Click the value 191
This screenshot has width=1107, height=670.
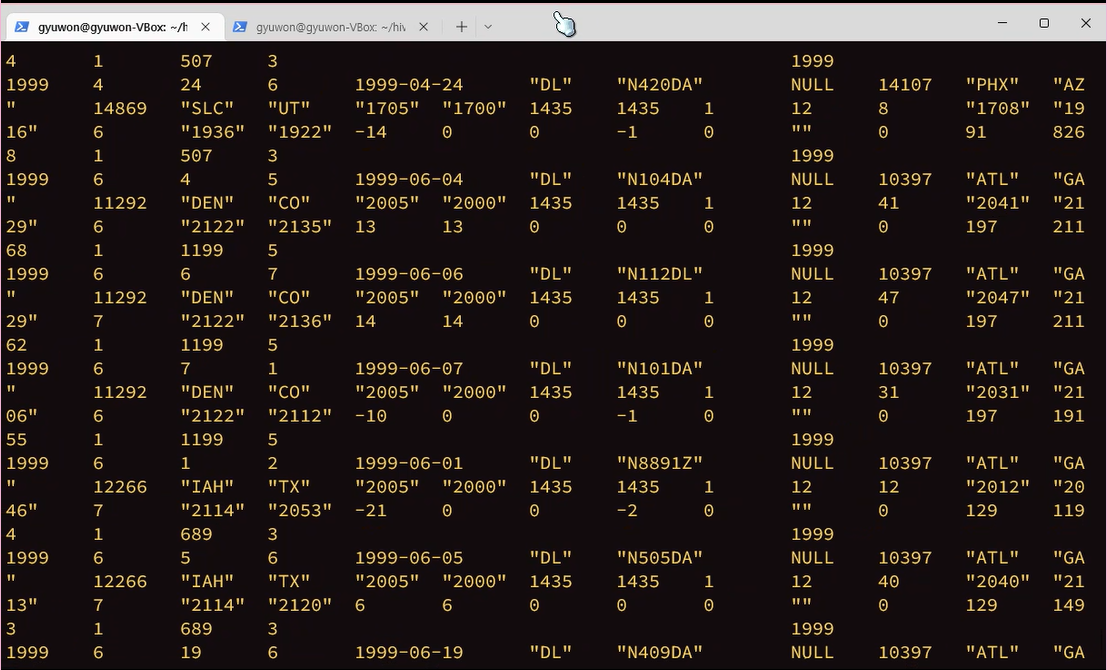tap(1068, 416)
